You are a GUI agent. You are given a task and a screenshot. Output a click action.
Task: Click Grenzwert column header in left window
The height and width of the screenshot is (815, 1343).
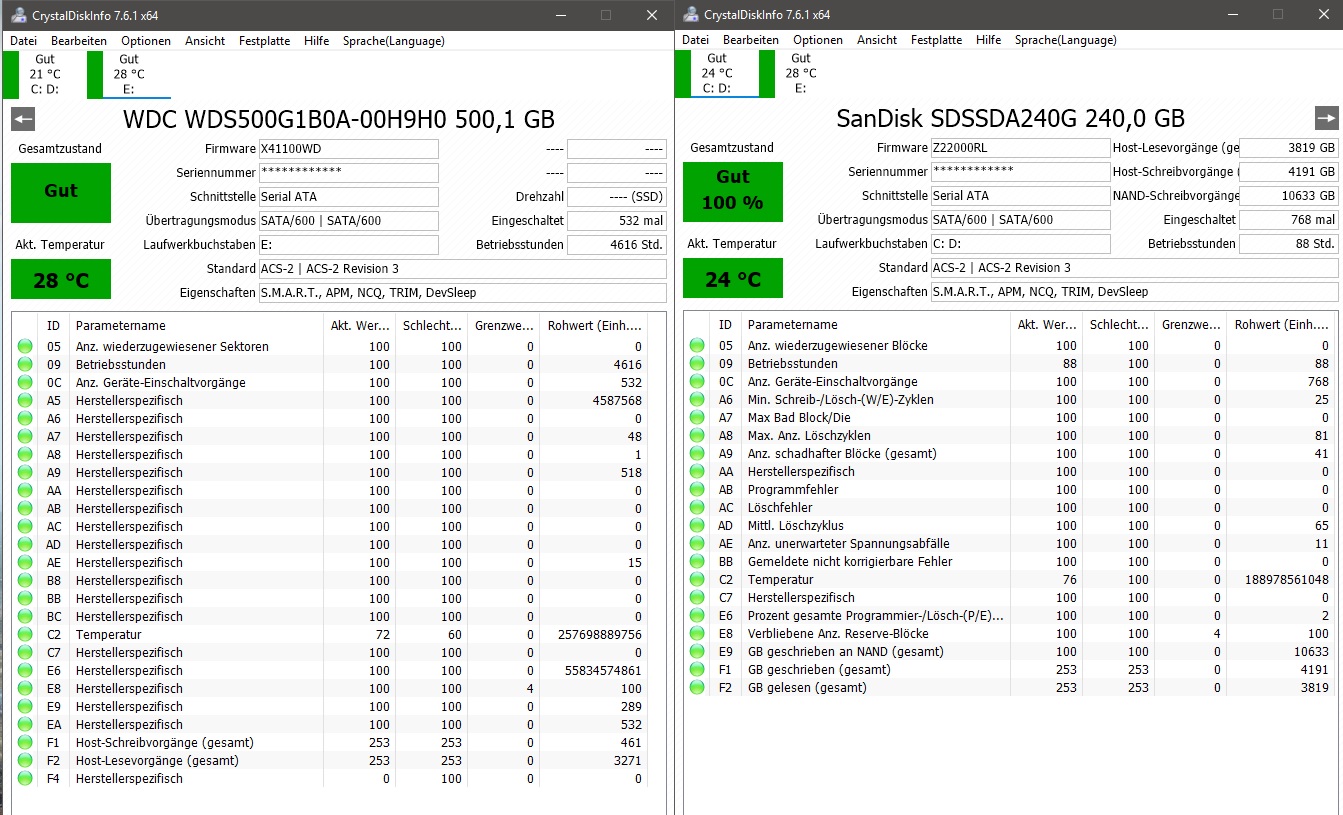pos(502,326)
